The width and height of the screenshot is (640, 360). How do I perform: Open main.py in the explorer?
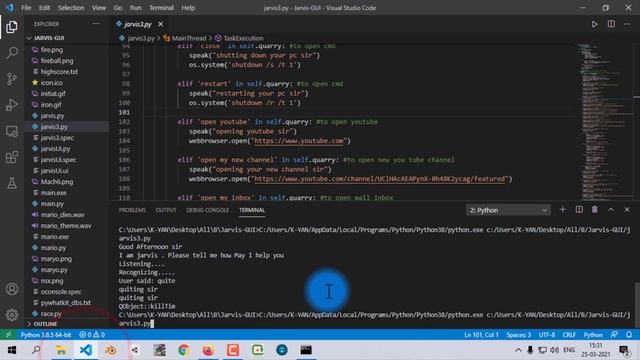tap(52, 203)
